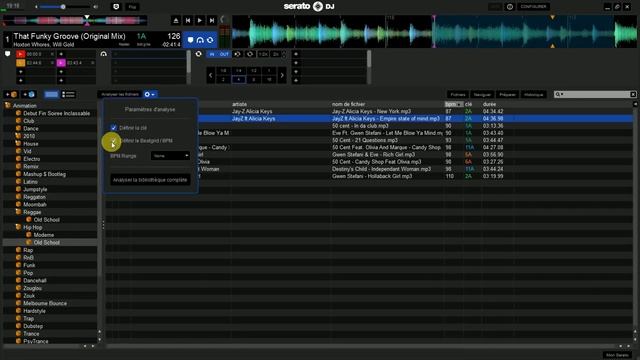The image size is (640, 360).
Task: Sort the library by the clé column
Action: (469, 104)
